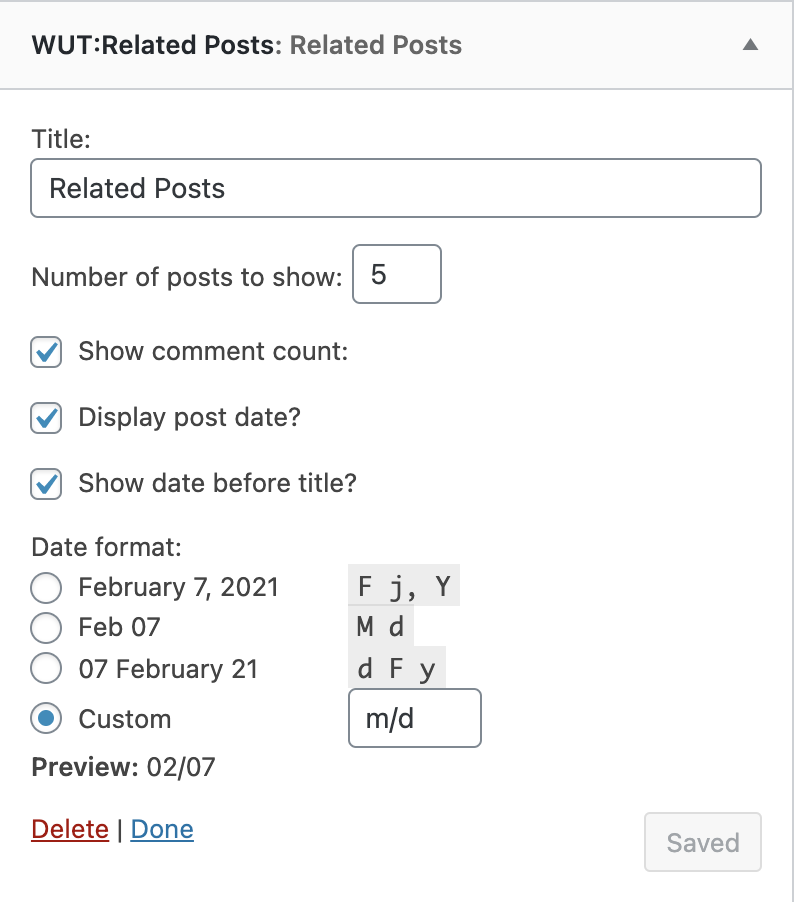Click the d F y format code
The height and width of the screenshot is (902, 794).
coord(397,667)
